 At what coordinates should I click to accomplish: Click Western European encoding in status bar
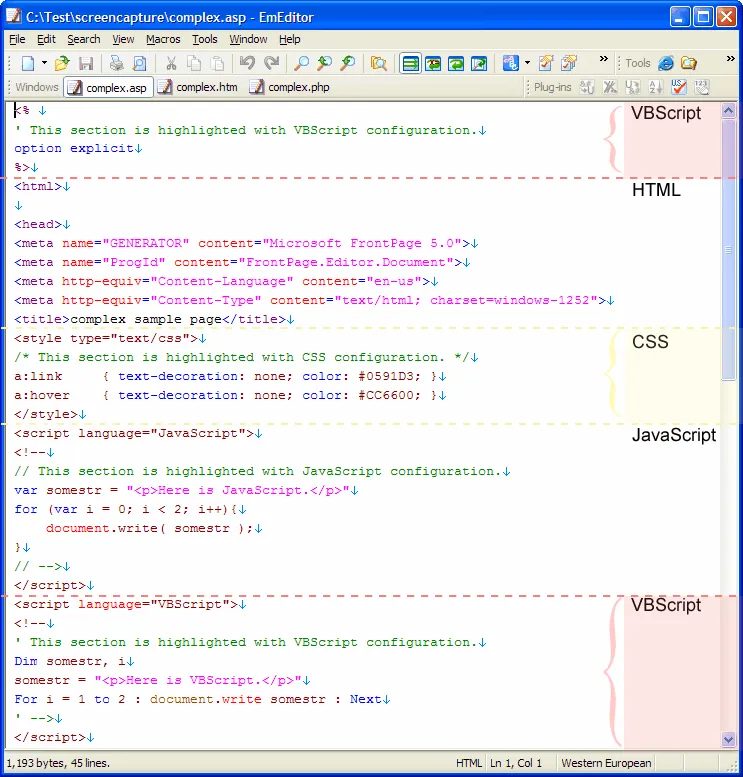[606, 763]
